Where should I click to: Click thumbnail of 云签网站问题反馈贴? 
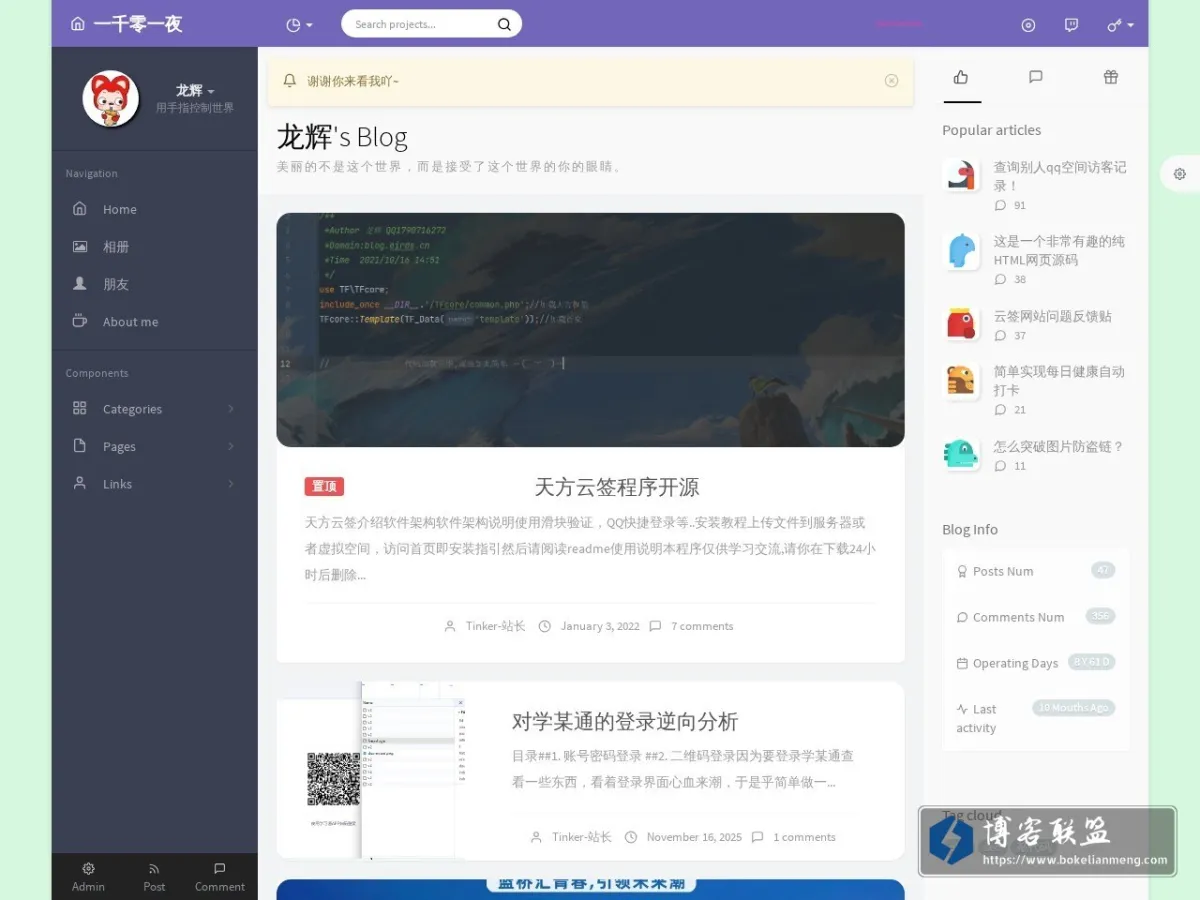pos(961,324)
